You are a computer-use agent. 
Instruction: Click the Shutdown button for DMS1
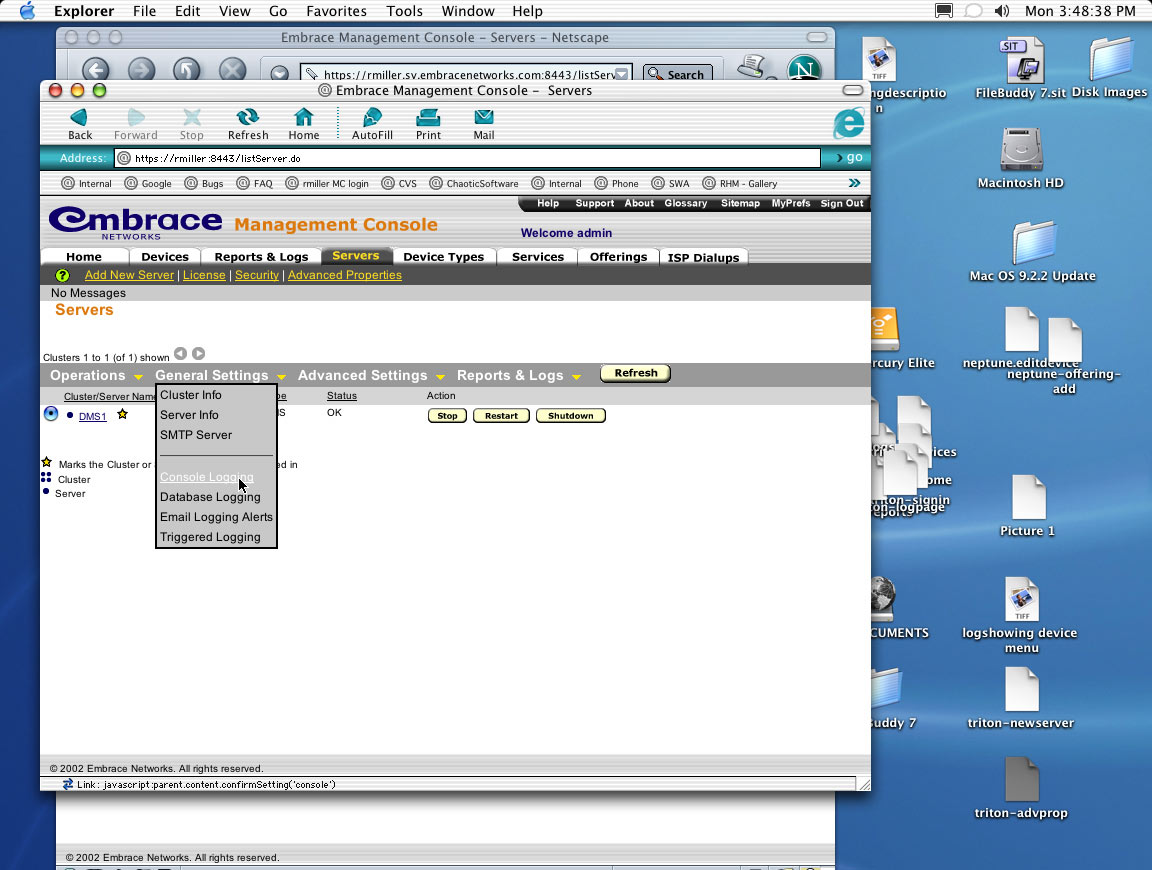[570, 416]
